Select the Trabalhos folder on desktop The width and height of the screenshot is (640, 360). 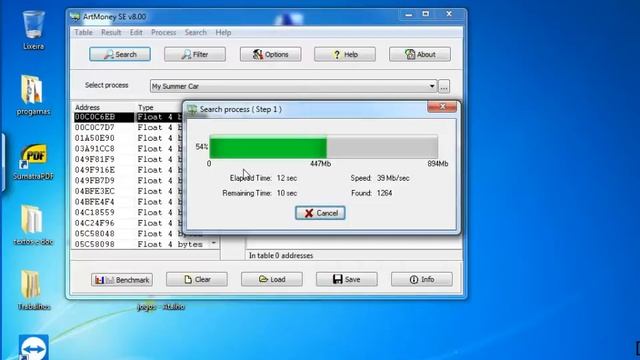pyautogui.click(x=33, y=290)
